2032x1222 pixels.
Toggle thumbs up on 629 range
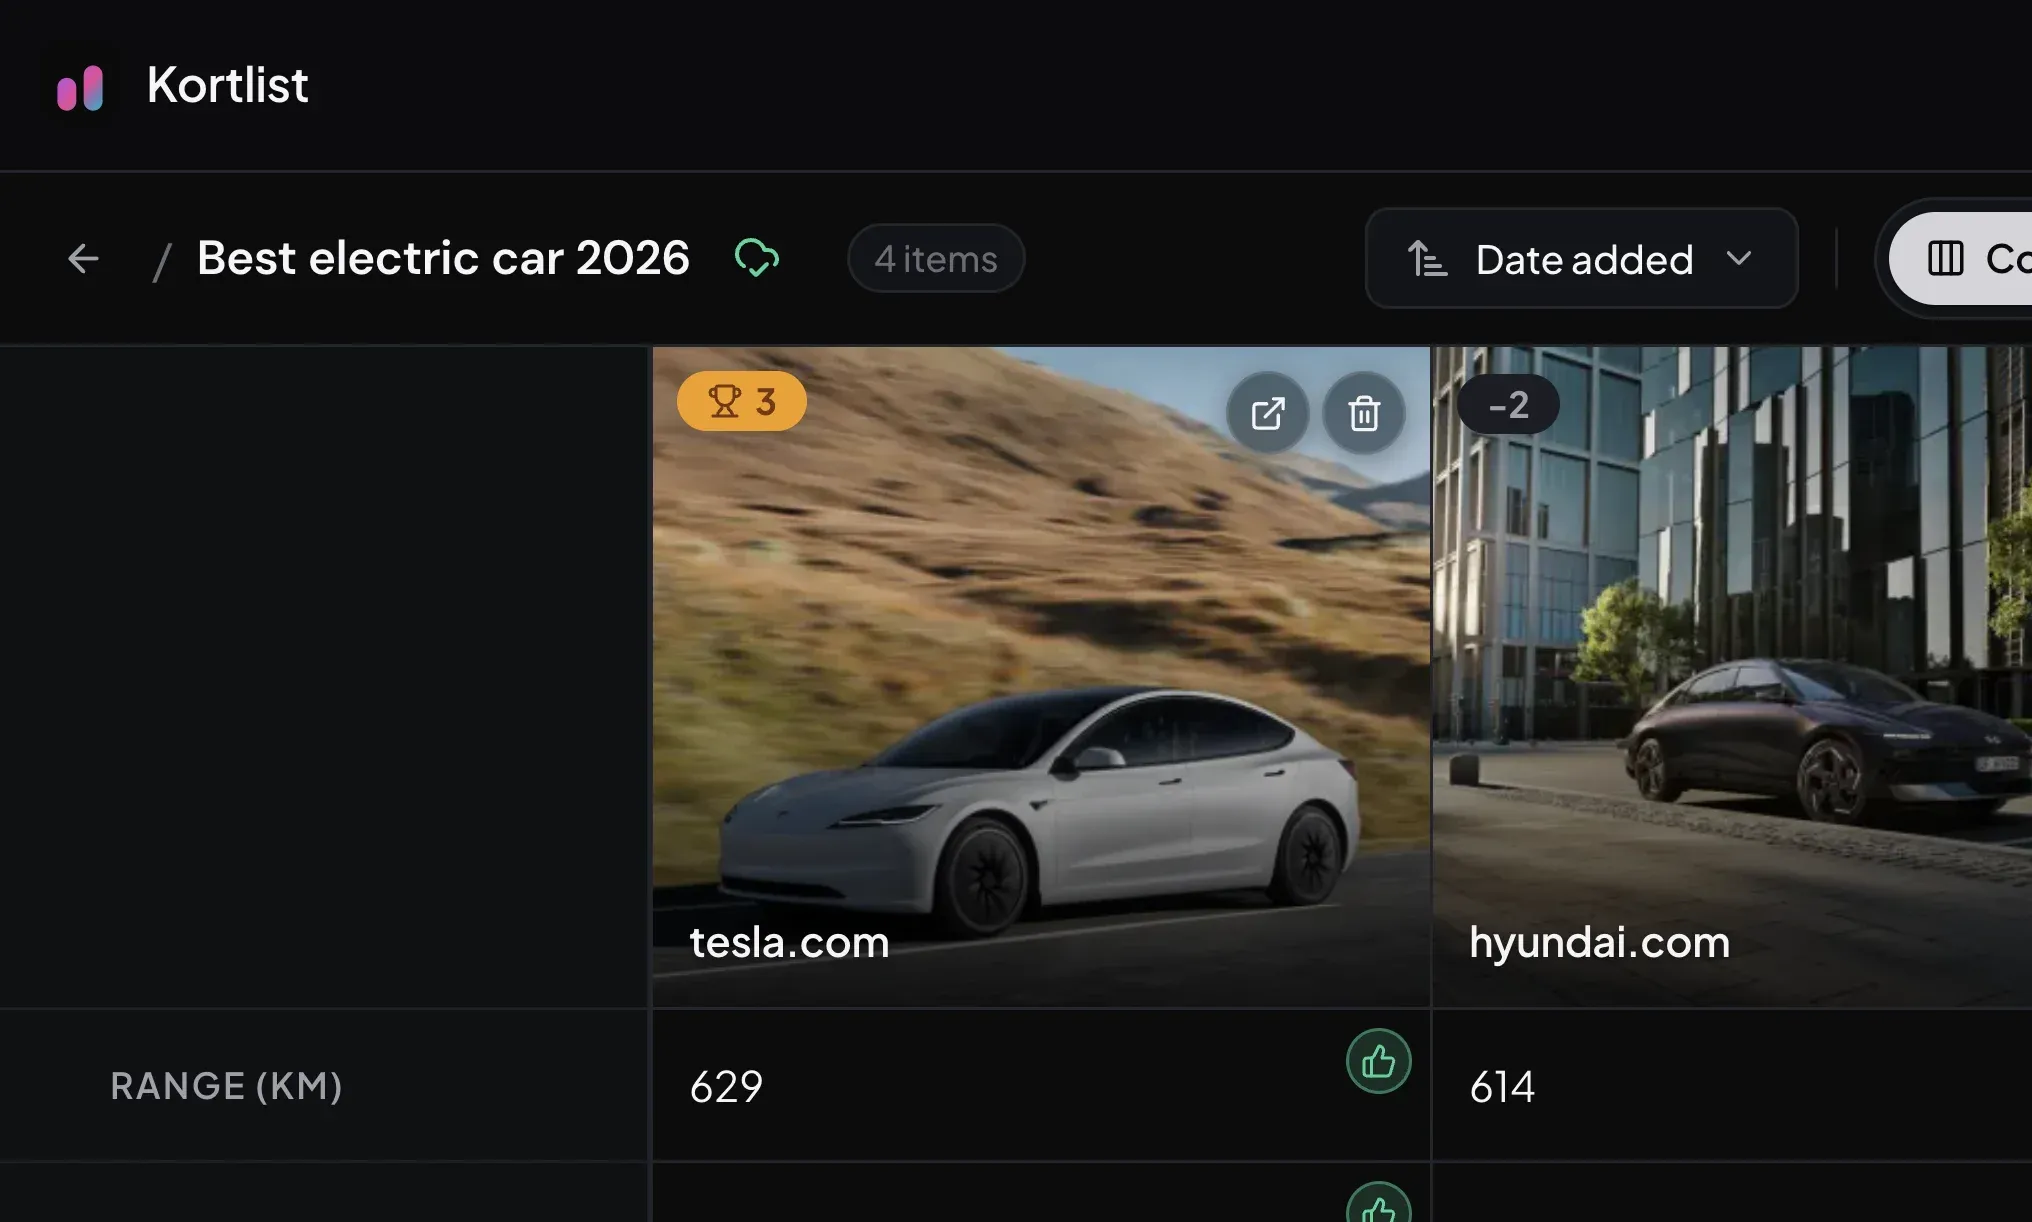[1378, 1061]
